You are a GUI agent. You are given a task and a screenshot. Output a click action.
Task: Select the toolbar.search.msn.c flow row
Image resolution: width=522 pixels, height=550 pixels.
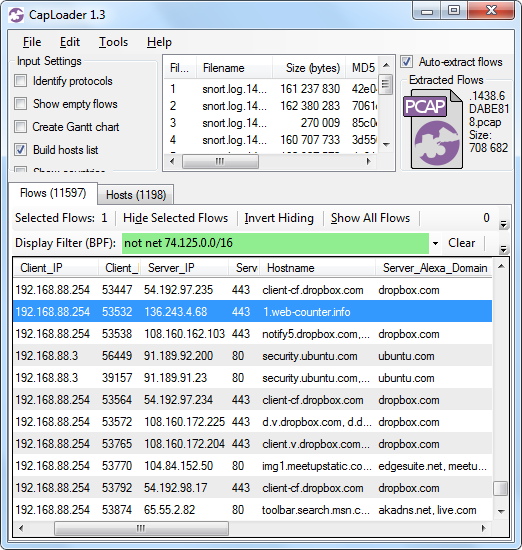pyautogui.click(x=253, y=510)
